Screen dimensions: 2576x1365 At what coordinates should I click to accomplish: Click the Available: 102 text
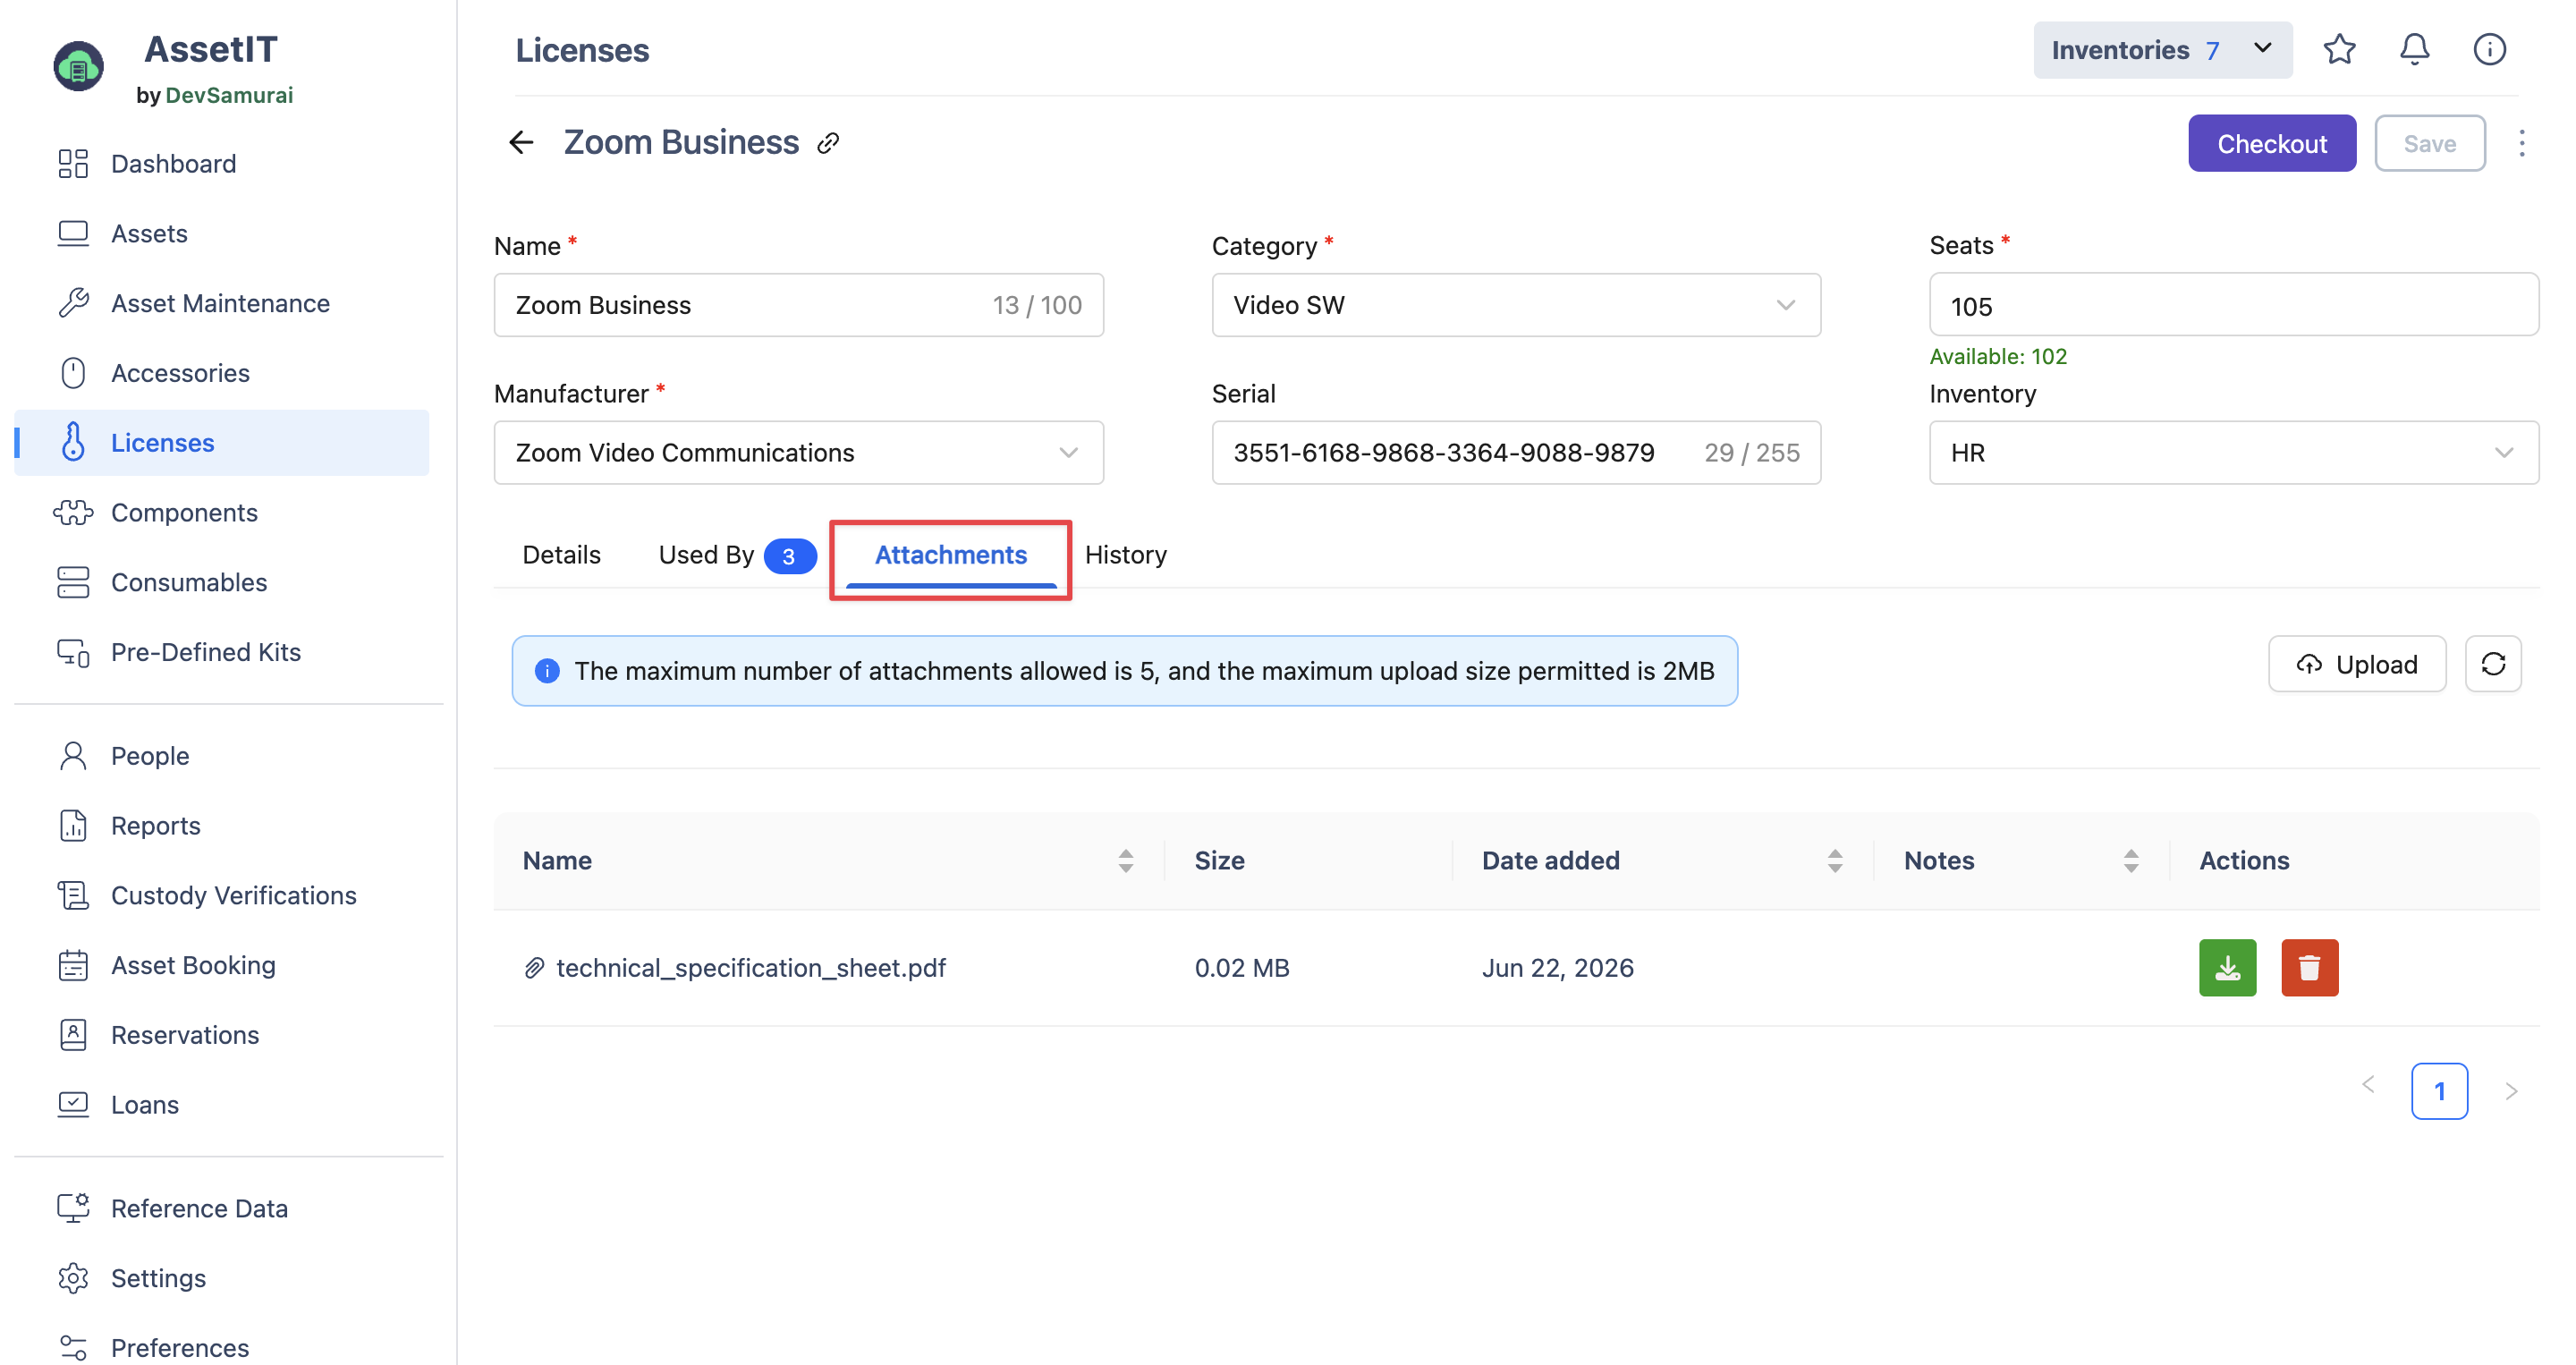[x=1997, y=357]
